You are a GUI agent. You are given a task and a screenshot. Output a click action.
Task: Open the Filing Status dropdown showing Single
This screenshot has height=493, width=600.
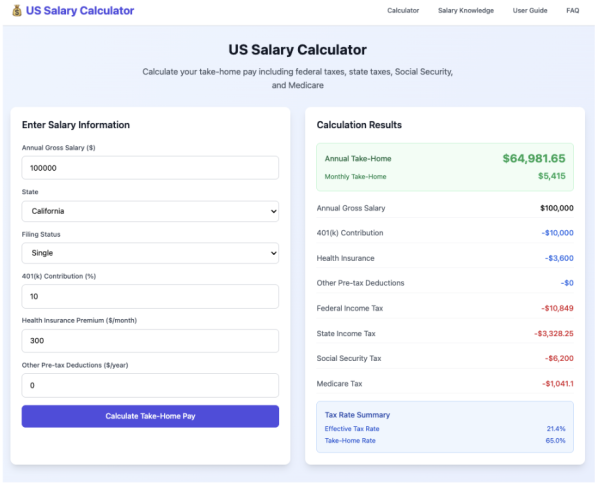click(150, 253)
